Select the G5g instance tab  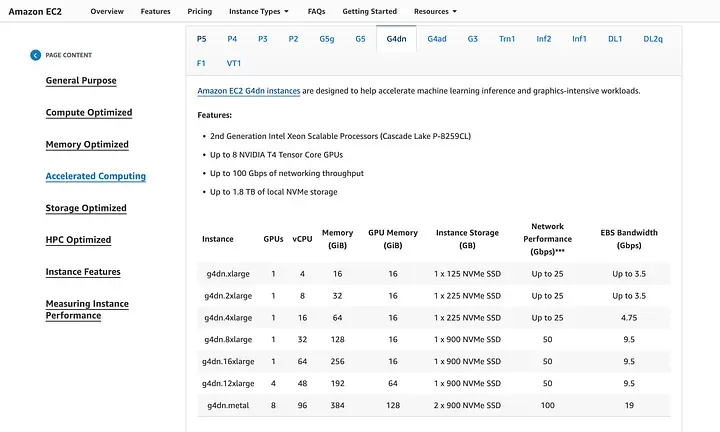[327, 39]
